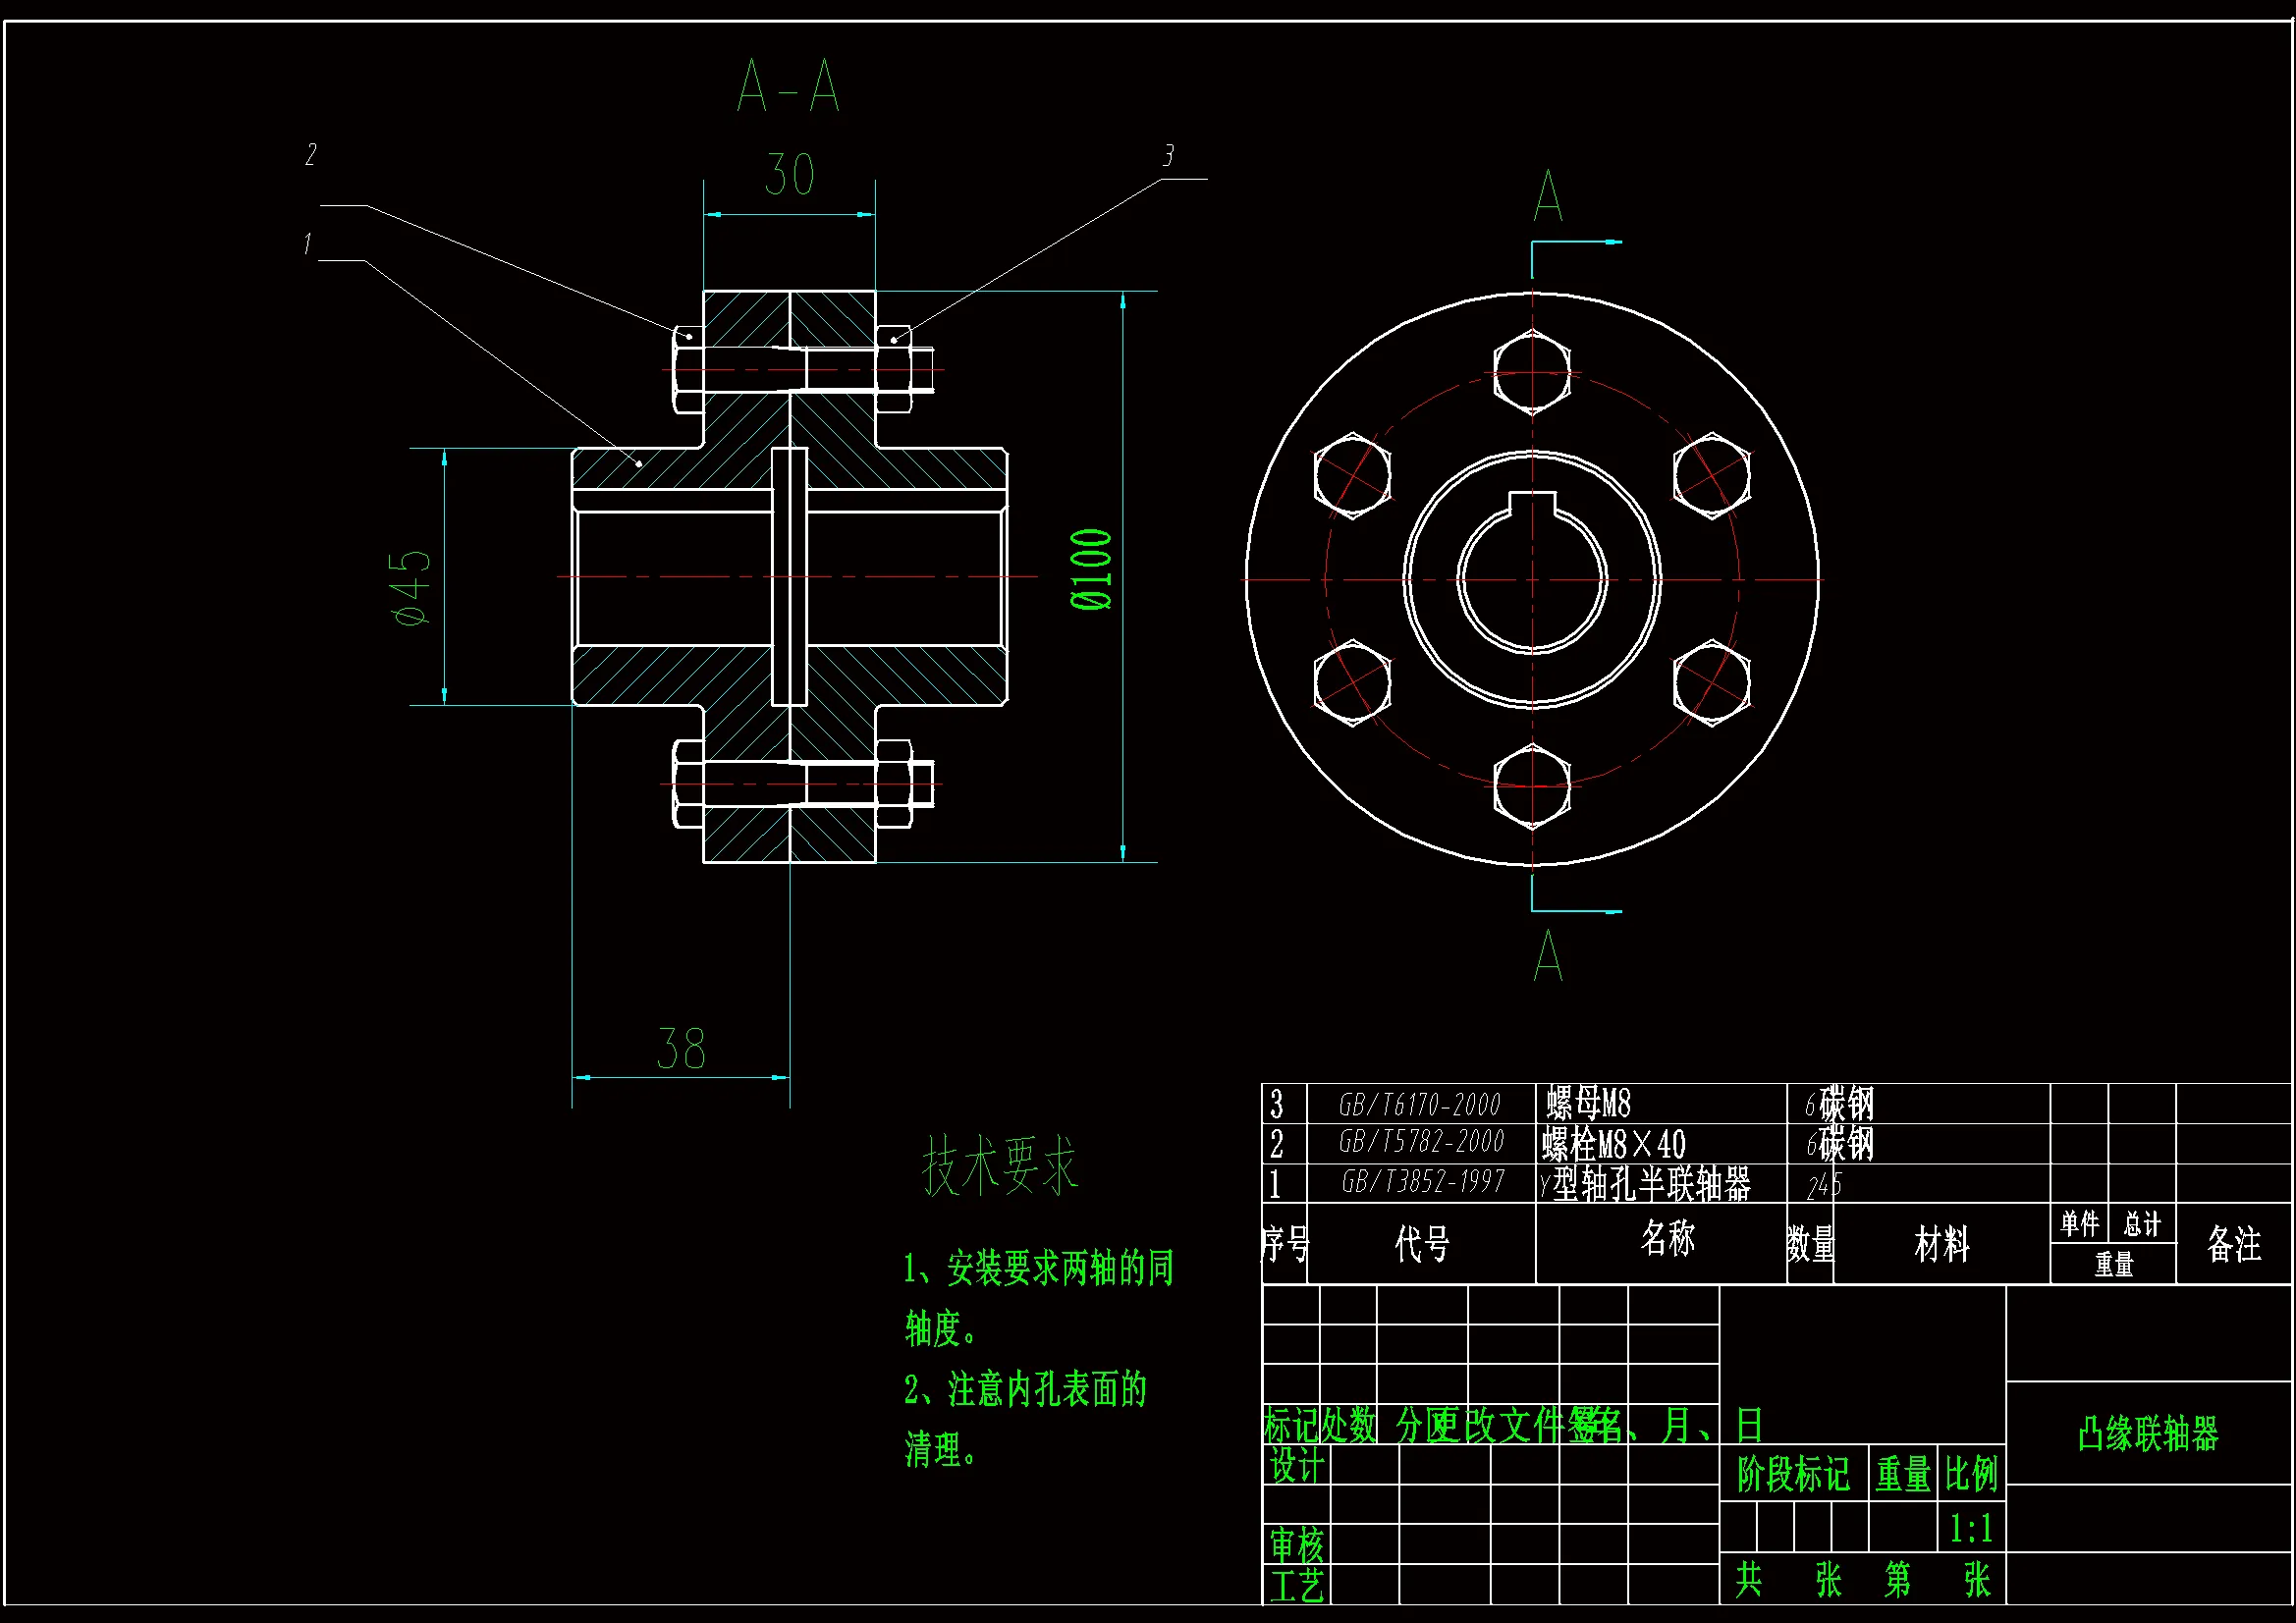
Task: Select the 1:1 scale value
Action: (x=1971, y=1528)
